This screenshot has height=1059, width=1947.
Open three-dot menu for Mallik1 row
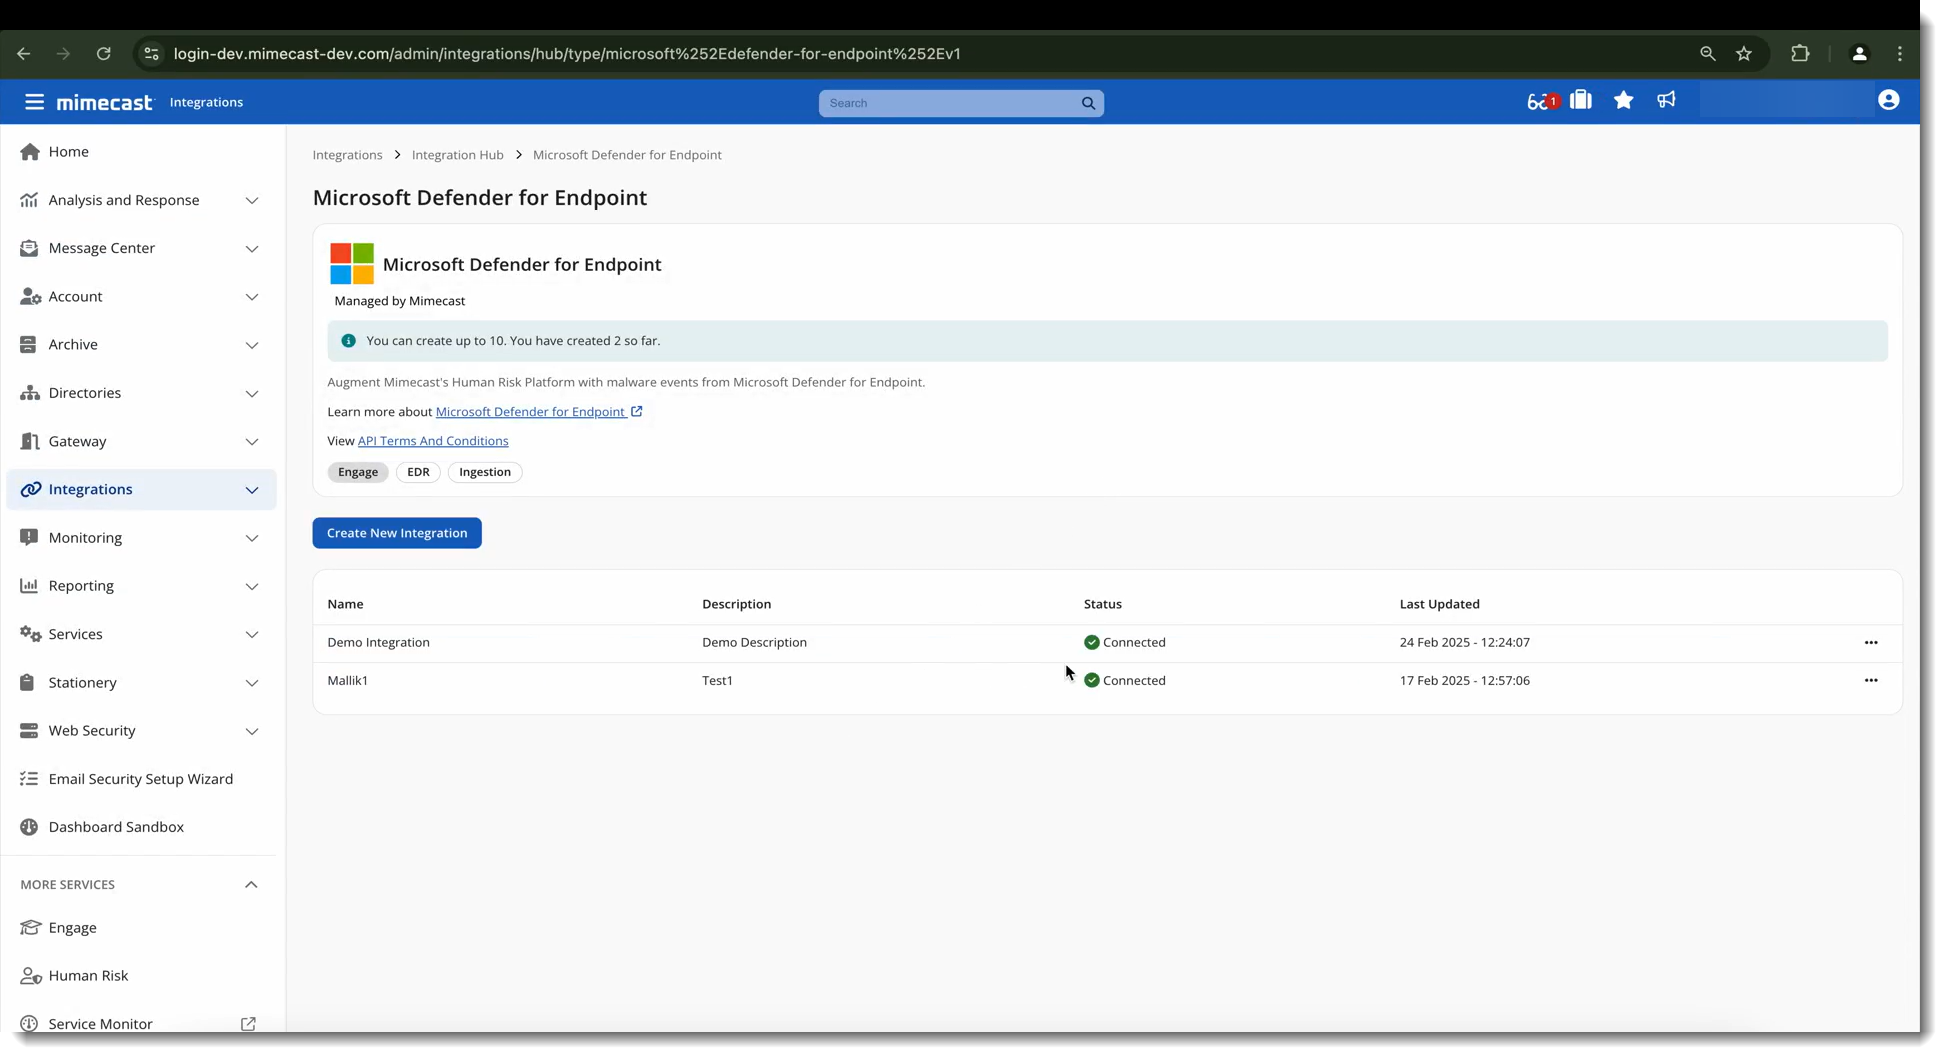(x=1871, y=681)
